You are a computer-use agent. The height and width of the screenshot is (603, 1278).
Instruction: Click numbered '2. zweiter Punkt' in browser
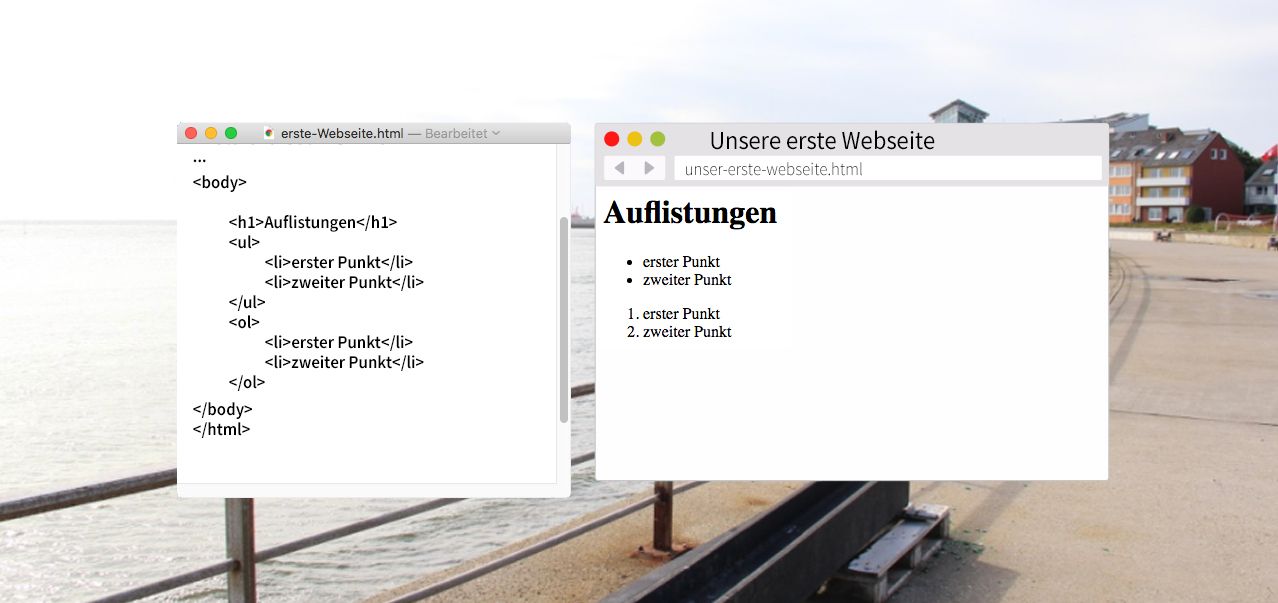tap(679, 331)
